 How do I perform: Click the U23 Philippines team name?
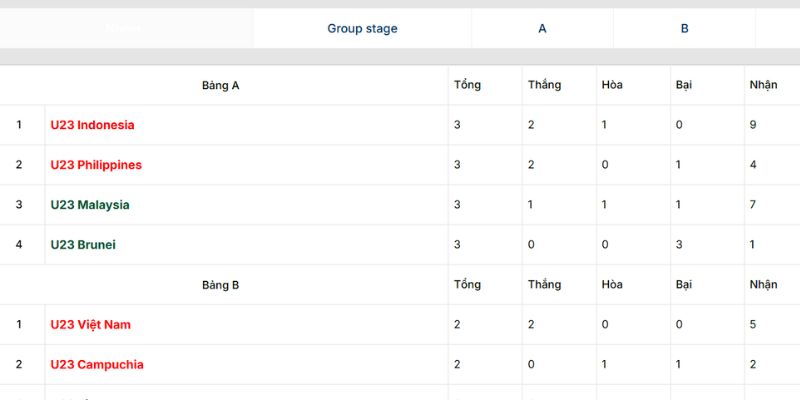coord(96,165)
